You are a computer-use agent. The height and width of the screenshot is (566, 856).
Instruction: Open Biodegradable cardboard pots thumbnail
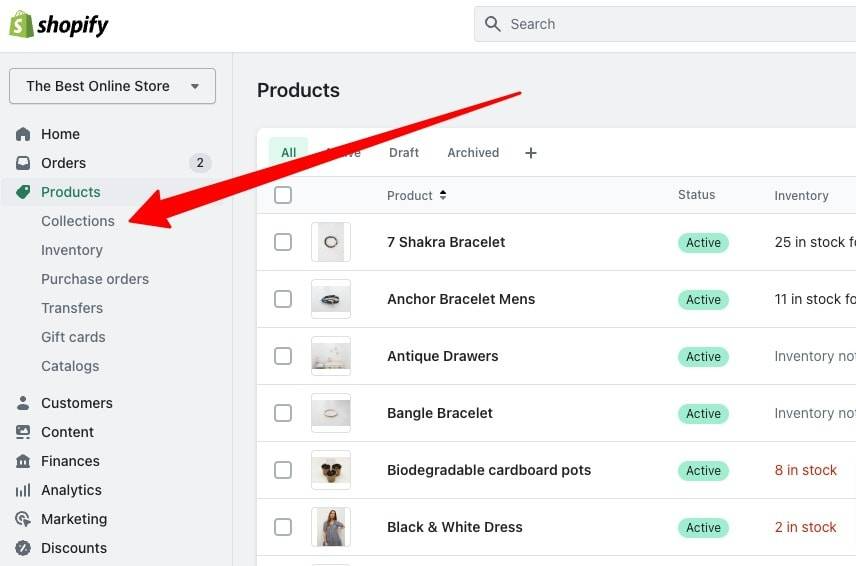click(331, 470)
